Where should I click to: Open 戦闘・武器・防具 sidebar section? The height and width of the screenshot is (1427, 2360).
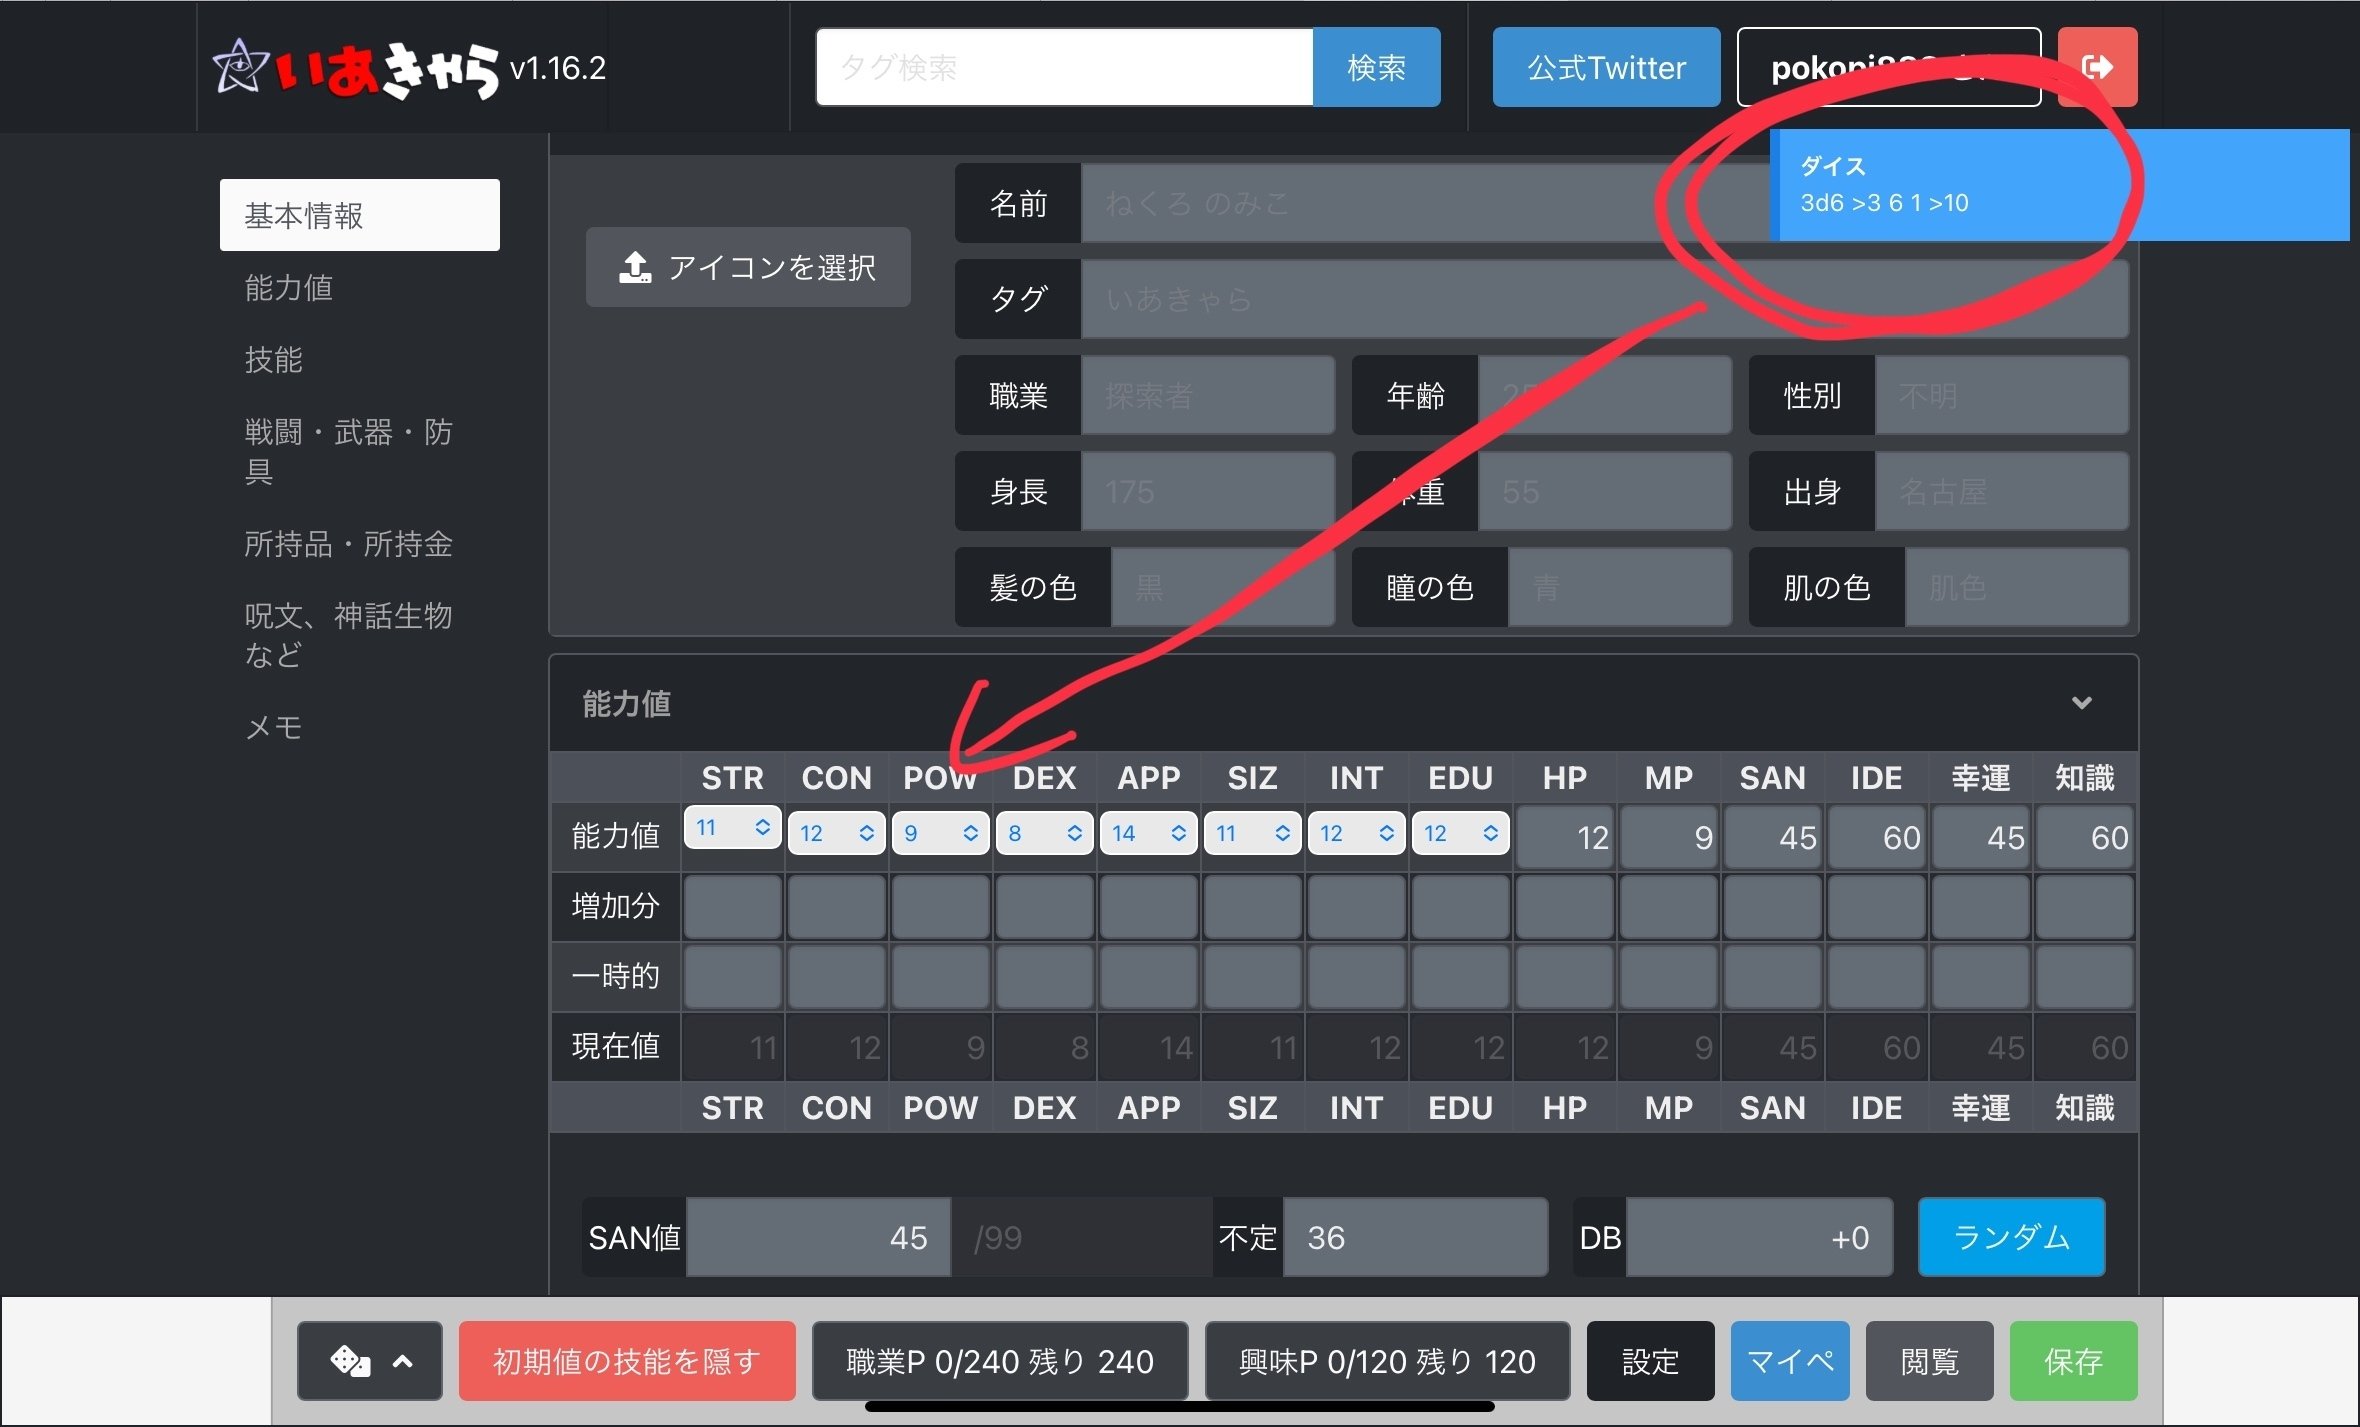pos(360,451)
